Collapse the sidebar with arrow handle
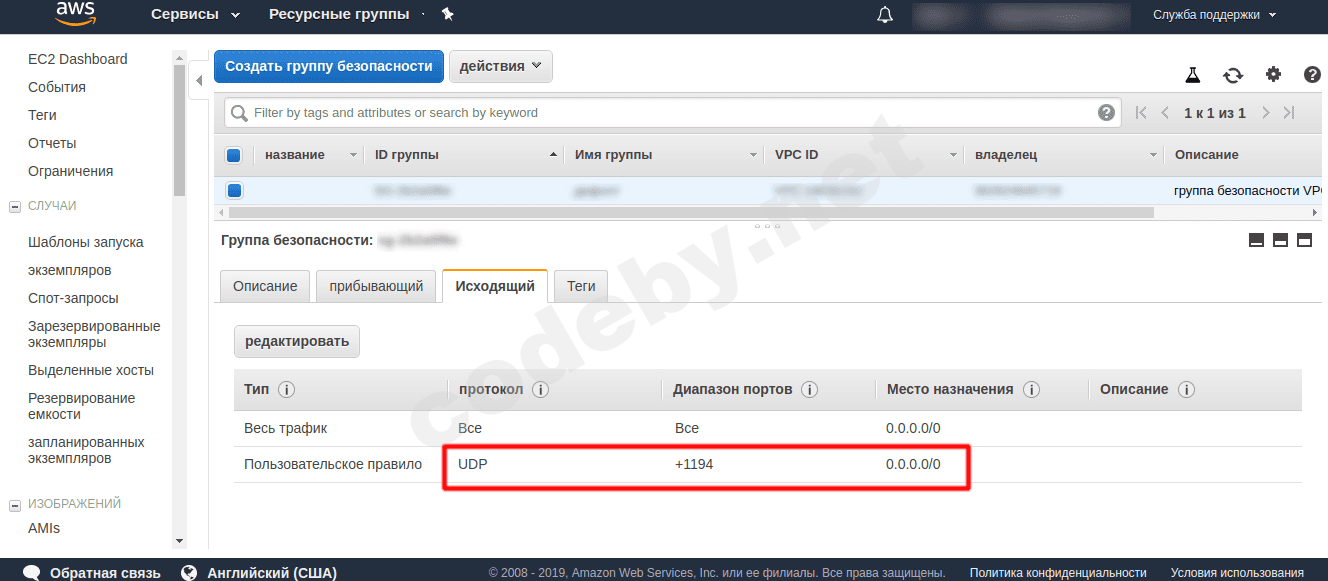1328x581 pixels. [x=199, y=81]
